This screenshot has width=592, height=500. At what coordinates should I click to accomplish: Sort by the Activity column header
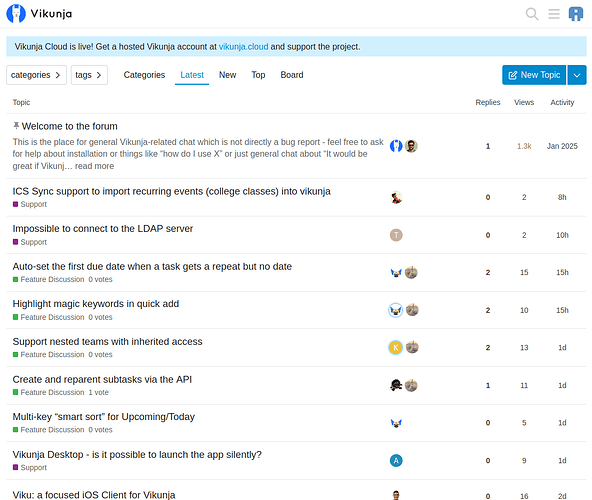[x=562, y=102]
